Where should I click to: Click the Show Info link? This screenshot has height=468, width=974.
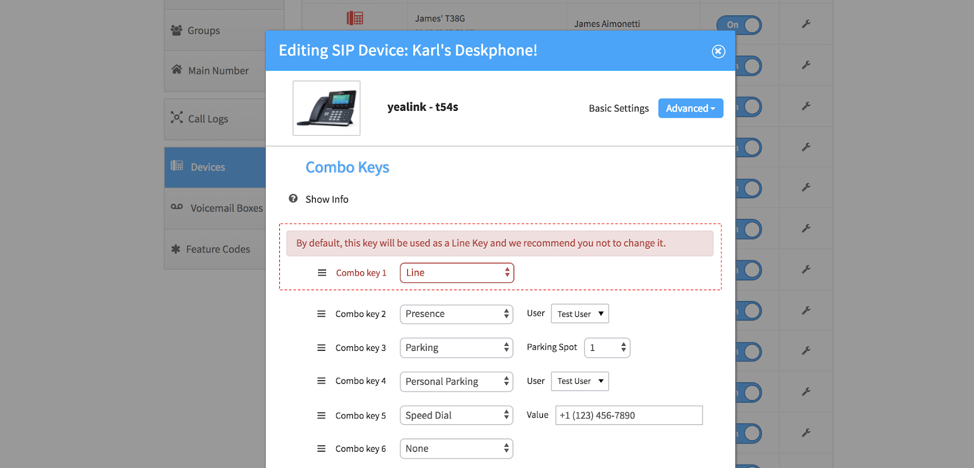click(327, 199)
